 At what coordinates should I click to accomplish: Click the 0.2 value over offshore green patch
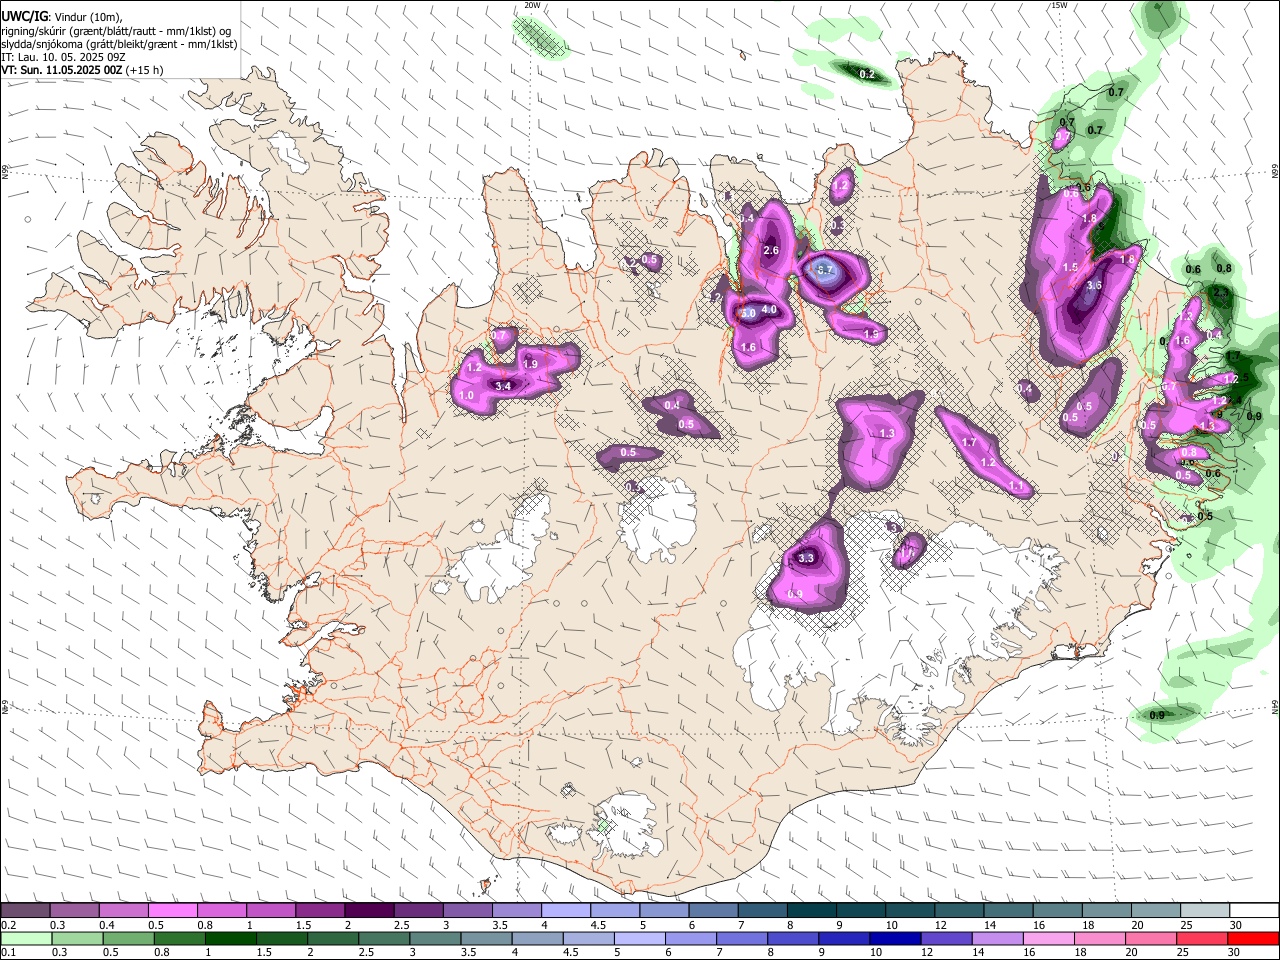(867, 75)
